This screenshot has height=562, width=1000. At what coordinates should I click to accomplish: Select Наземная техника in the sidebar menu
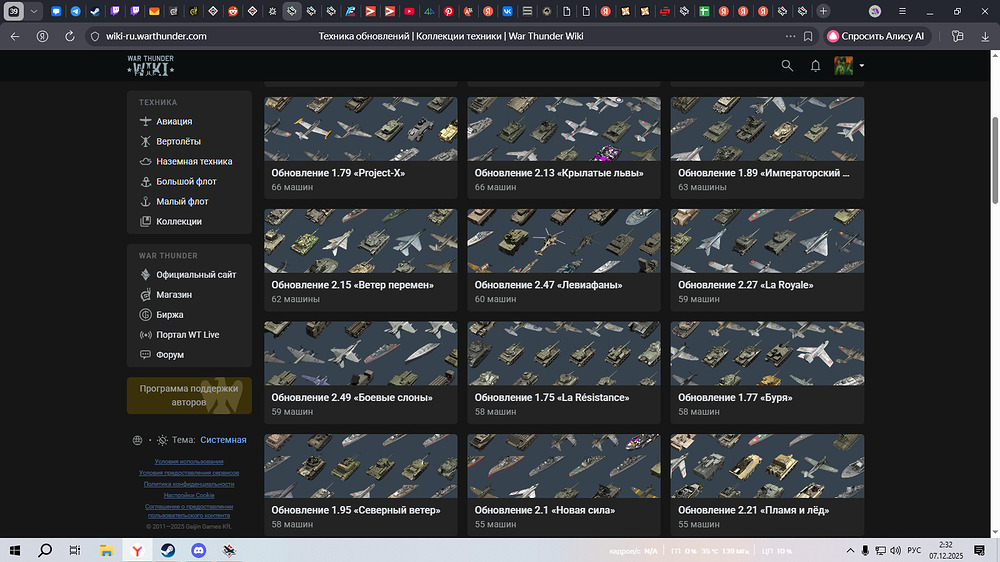click(193, 162)
